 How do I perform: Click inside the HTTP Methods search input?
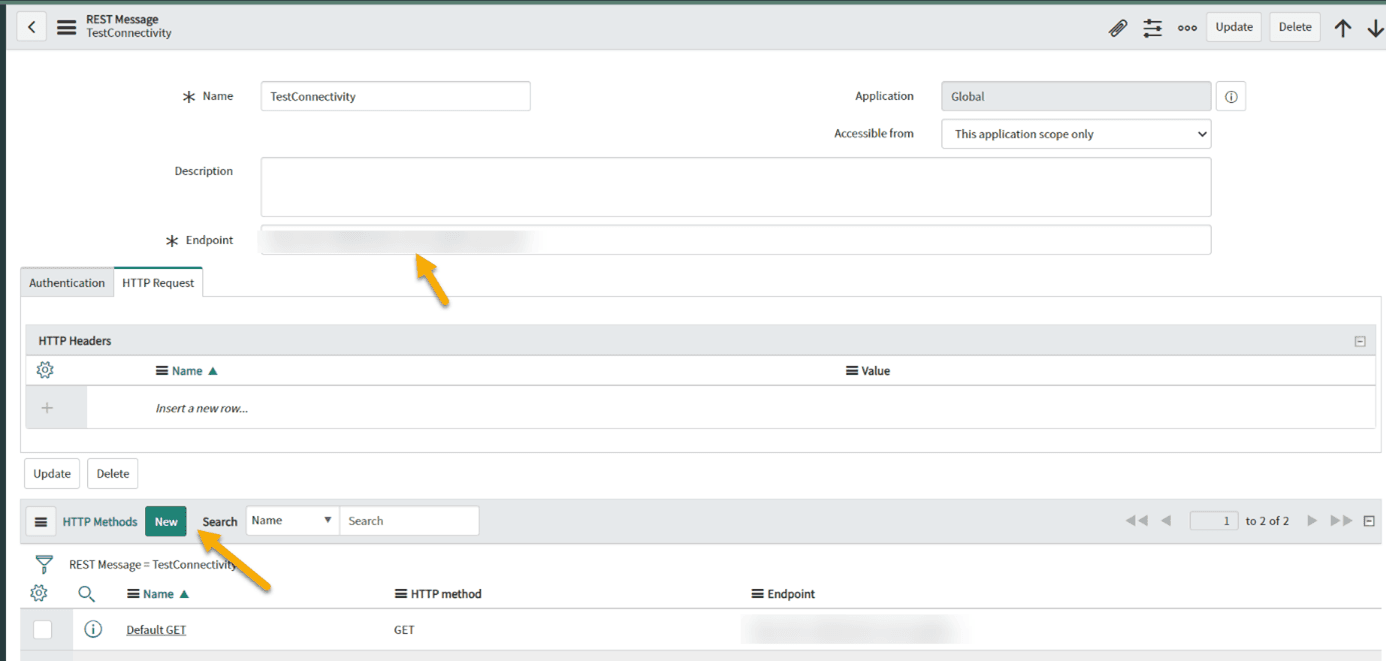click(x=409, y=520)
